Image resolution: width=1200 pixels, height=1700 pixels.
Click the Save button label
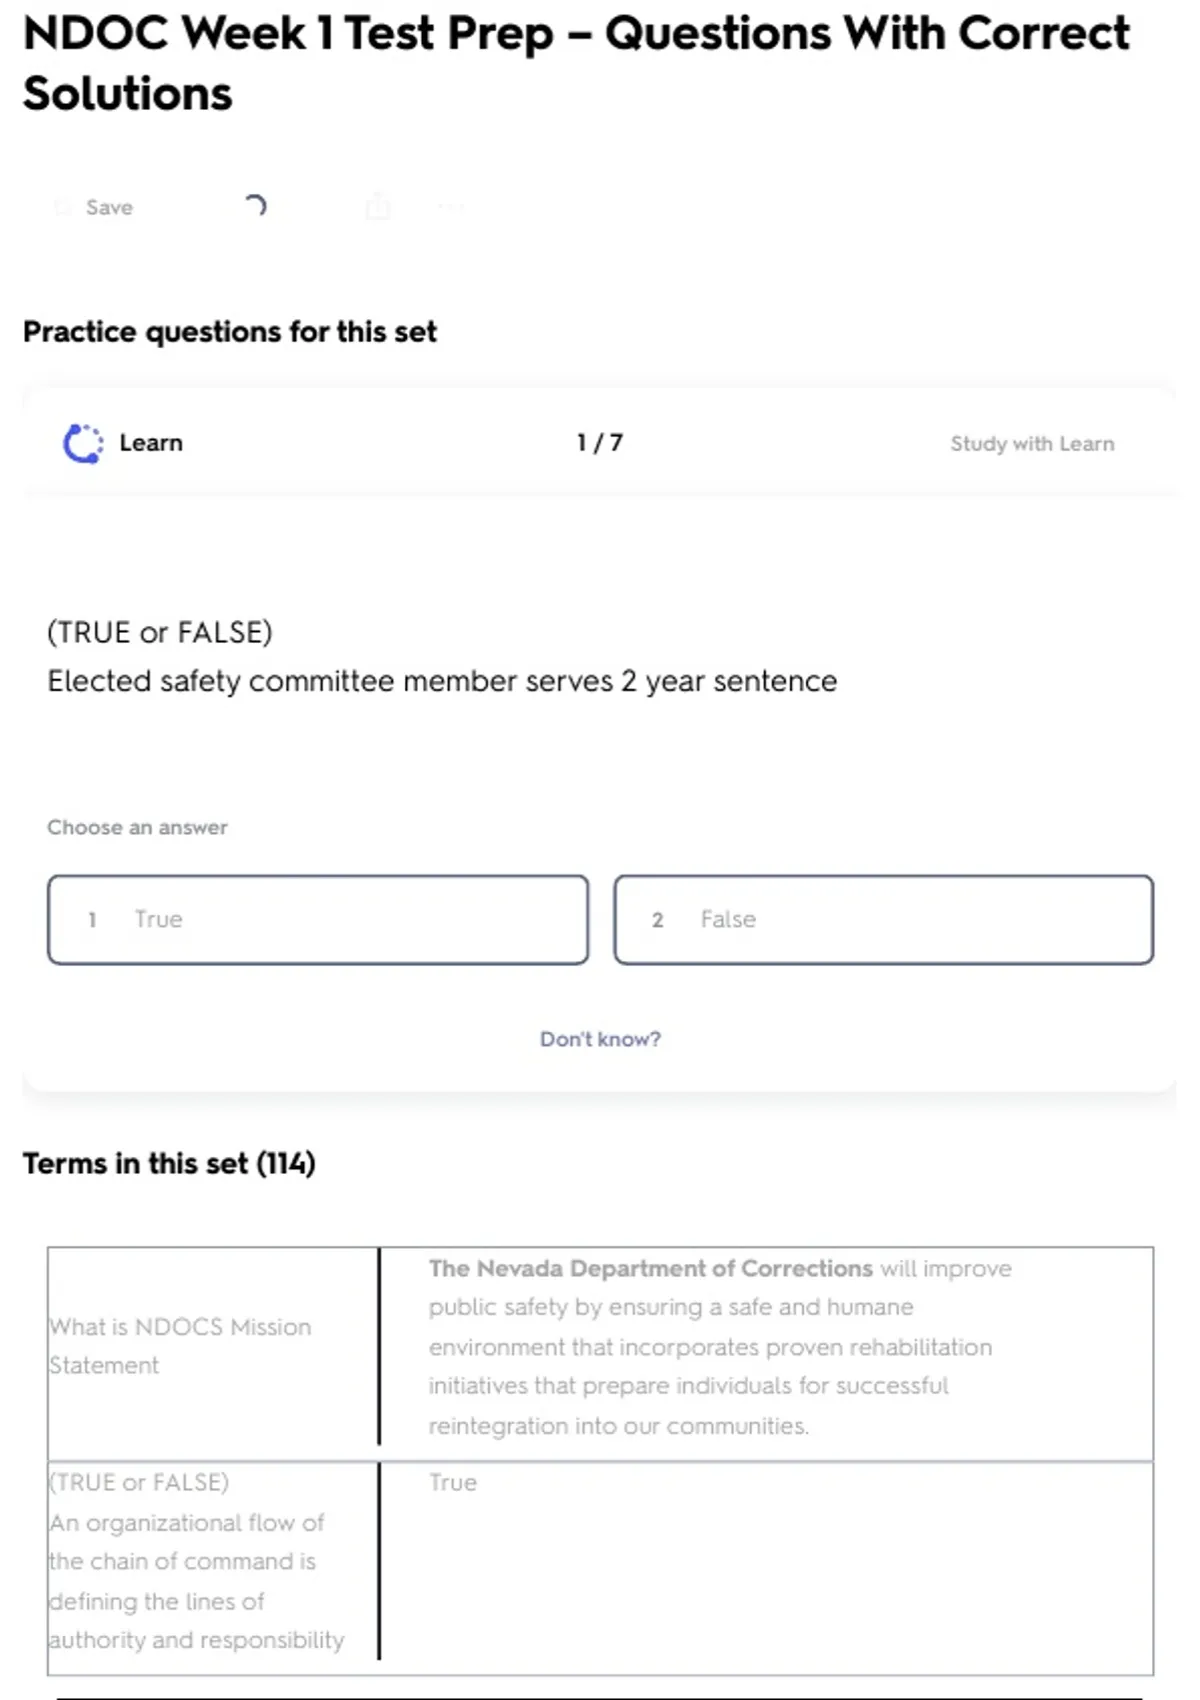click(109, 207)
